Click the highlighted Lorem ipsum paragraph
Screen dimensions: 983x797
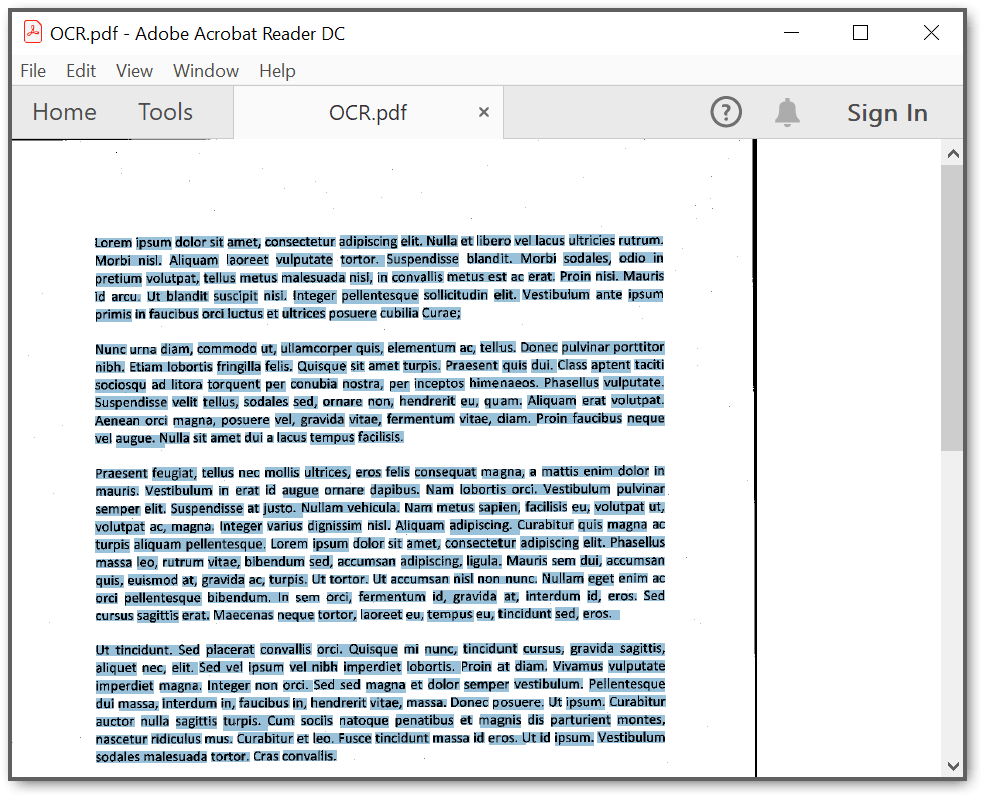(380, 277)
